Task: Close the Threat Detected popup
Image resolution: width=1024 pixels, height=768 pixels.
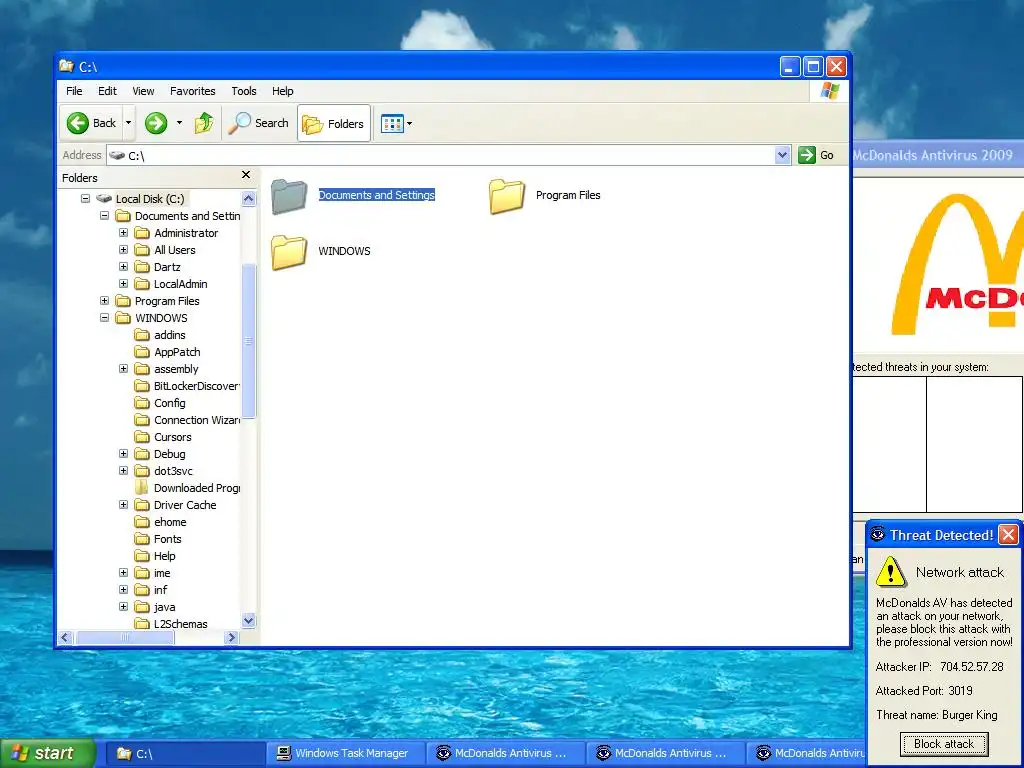Action: pyautogui.click(x=1008, y=535)
